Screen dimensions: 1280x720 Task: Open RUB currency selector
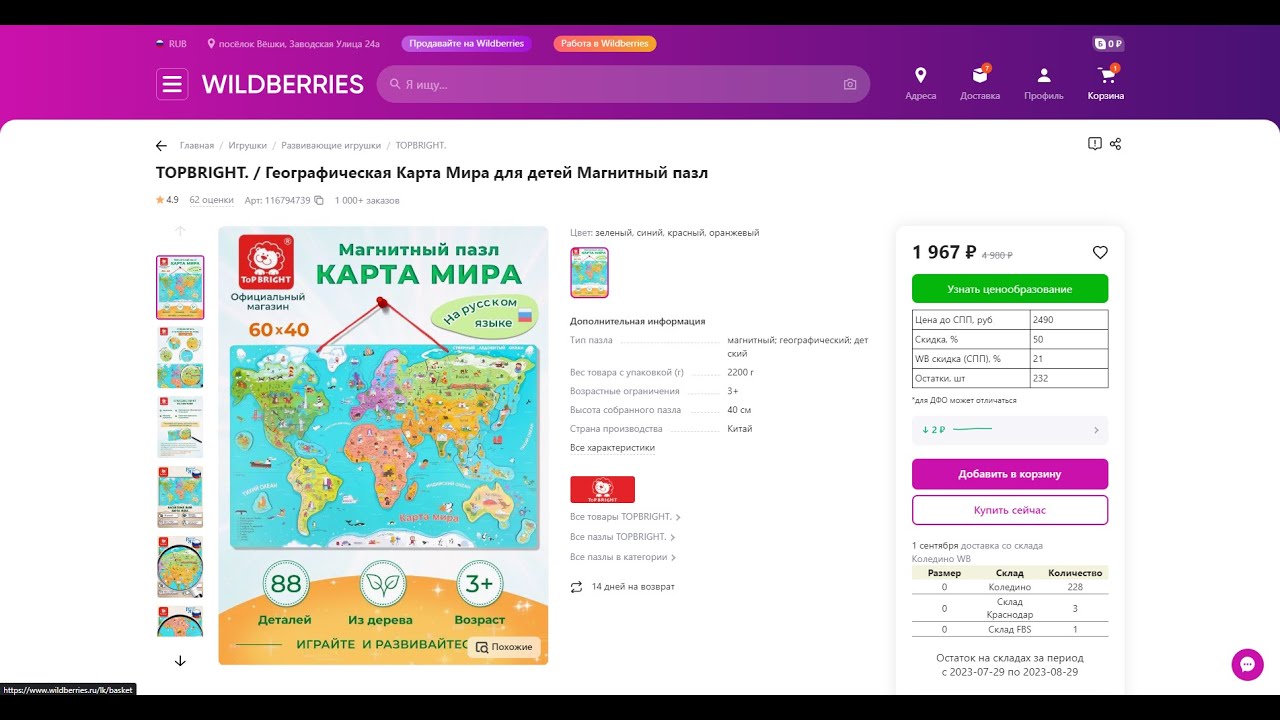tap(171, 44)
